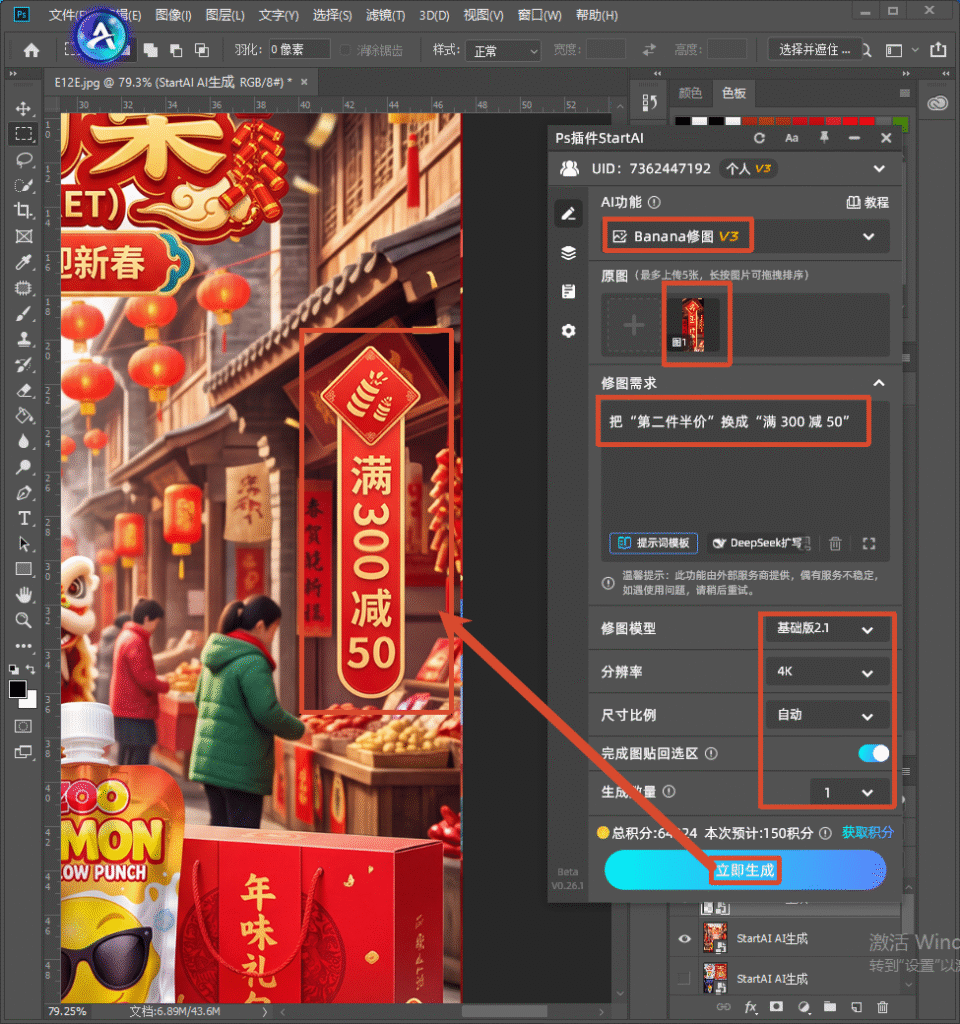Select the Lasso tool

tap(24, 159)
